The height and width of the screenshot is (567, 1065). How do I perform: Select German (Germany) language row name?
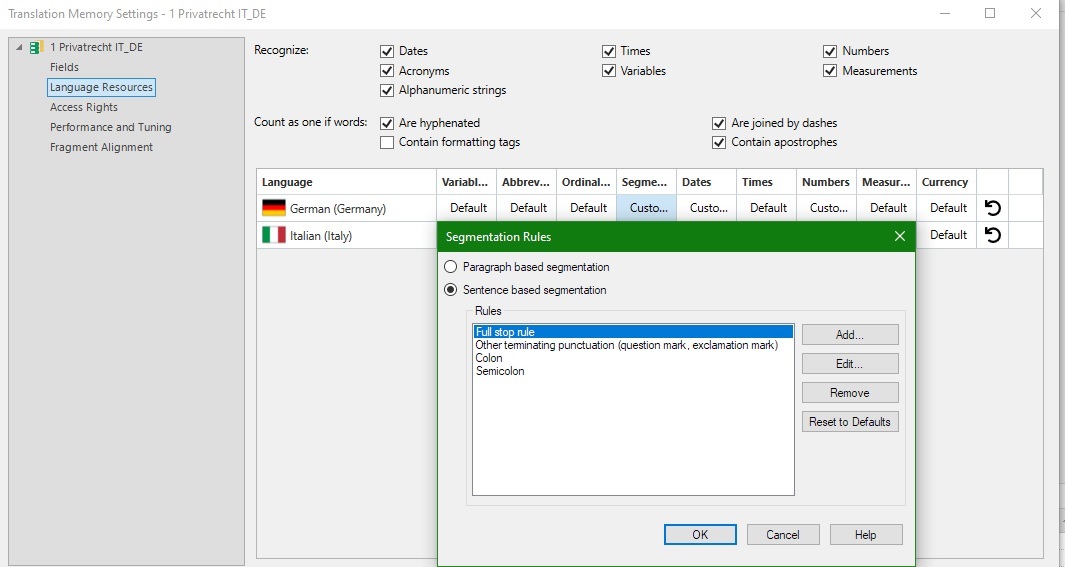click(338, 208)
